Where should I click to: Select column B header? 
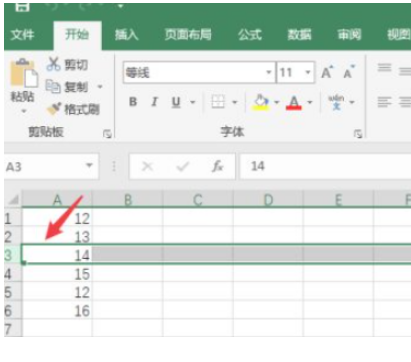[x=128, y=200]
